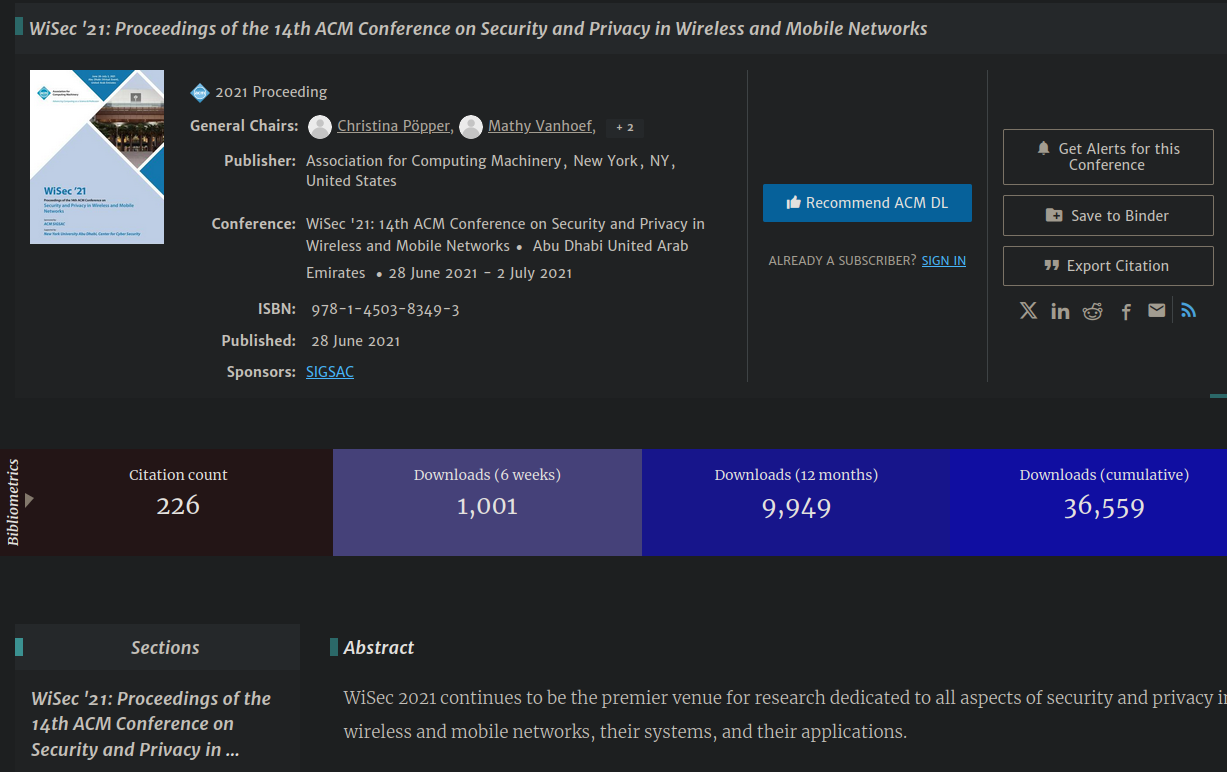Image resolution: width=1227 pixels, height=772 pixels.
Task: Select WiSec '21 entry in Sections
Action: click(x=151, y=723)
